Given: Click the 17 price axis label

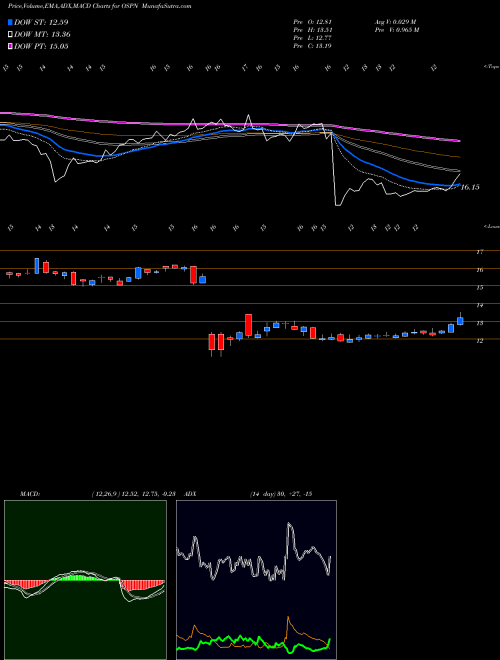Looking at the screenshot, I should click(479, 252).
